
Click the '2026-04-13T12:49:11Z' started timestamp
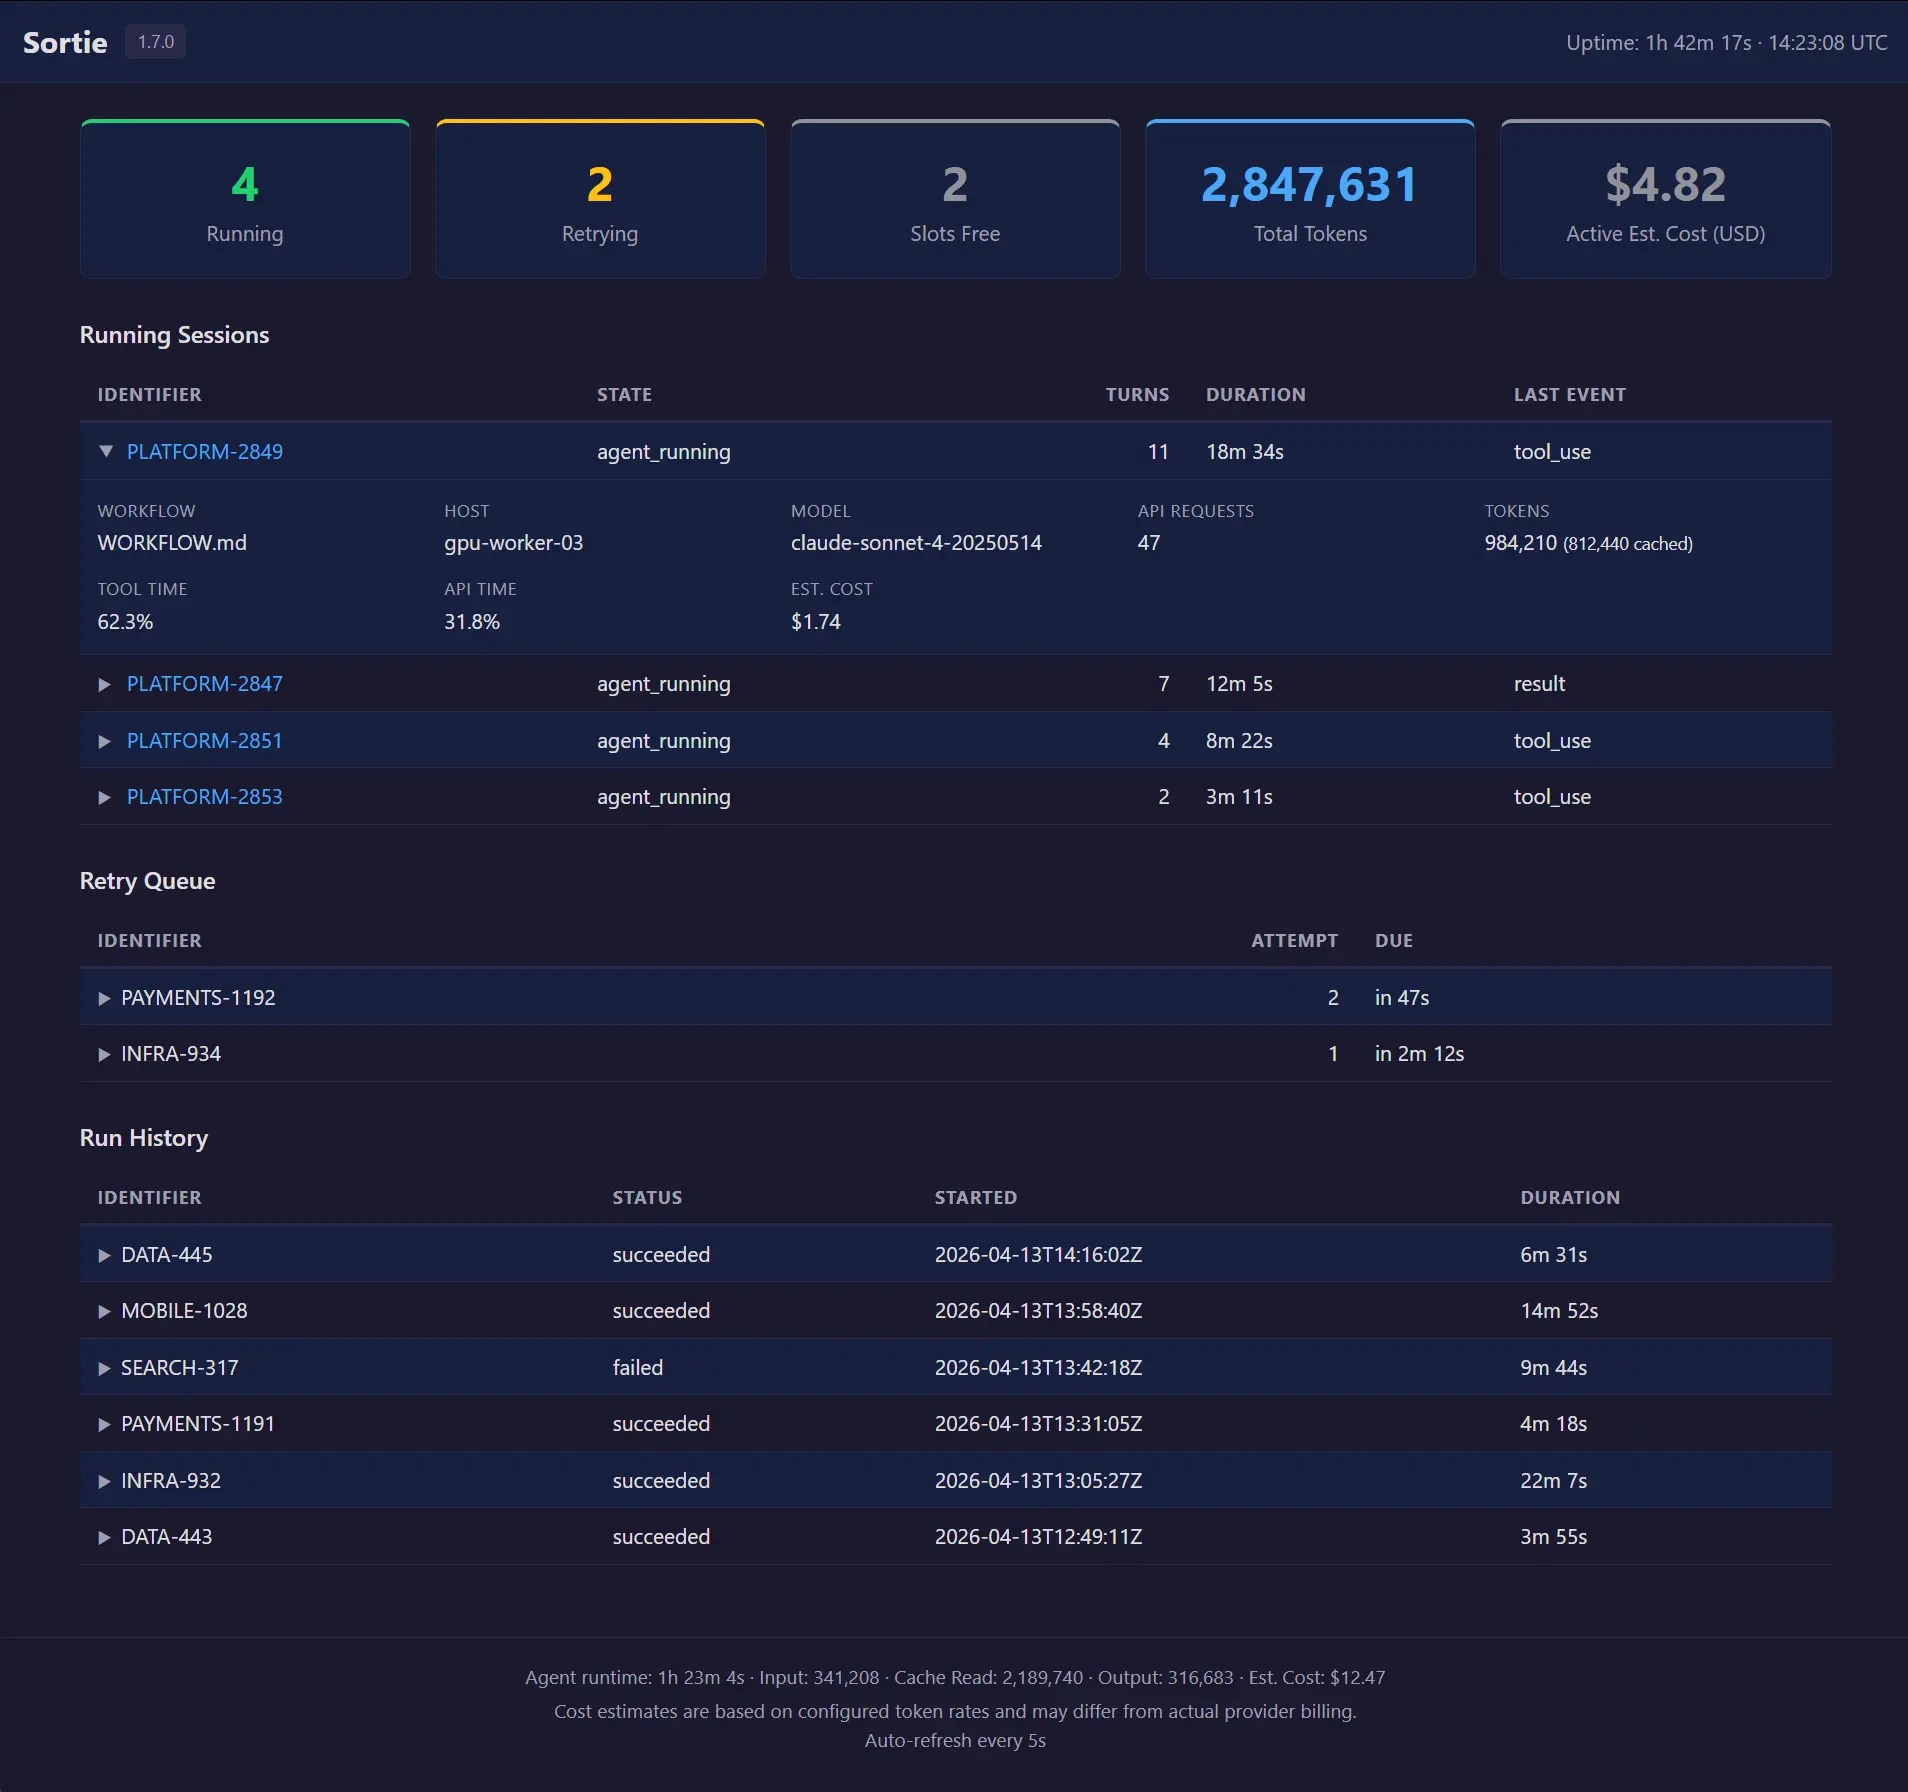tap(1038, 1537)
